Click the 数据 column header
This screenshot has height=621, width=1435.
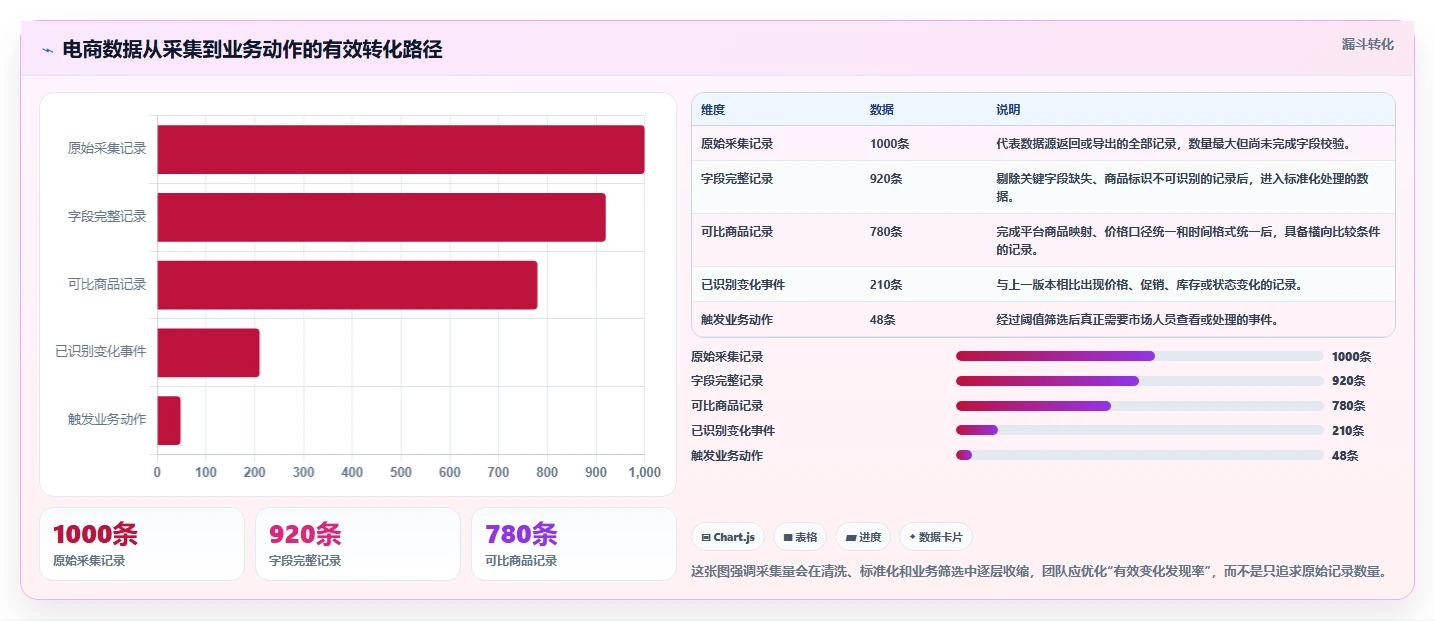tap(882, 109)
